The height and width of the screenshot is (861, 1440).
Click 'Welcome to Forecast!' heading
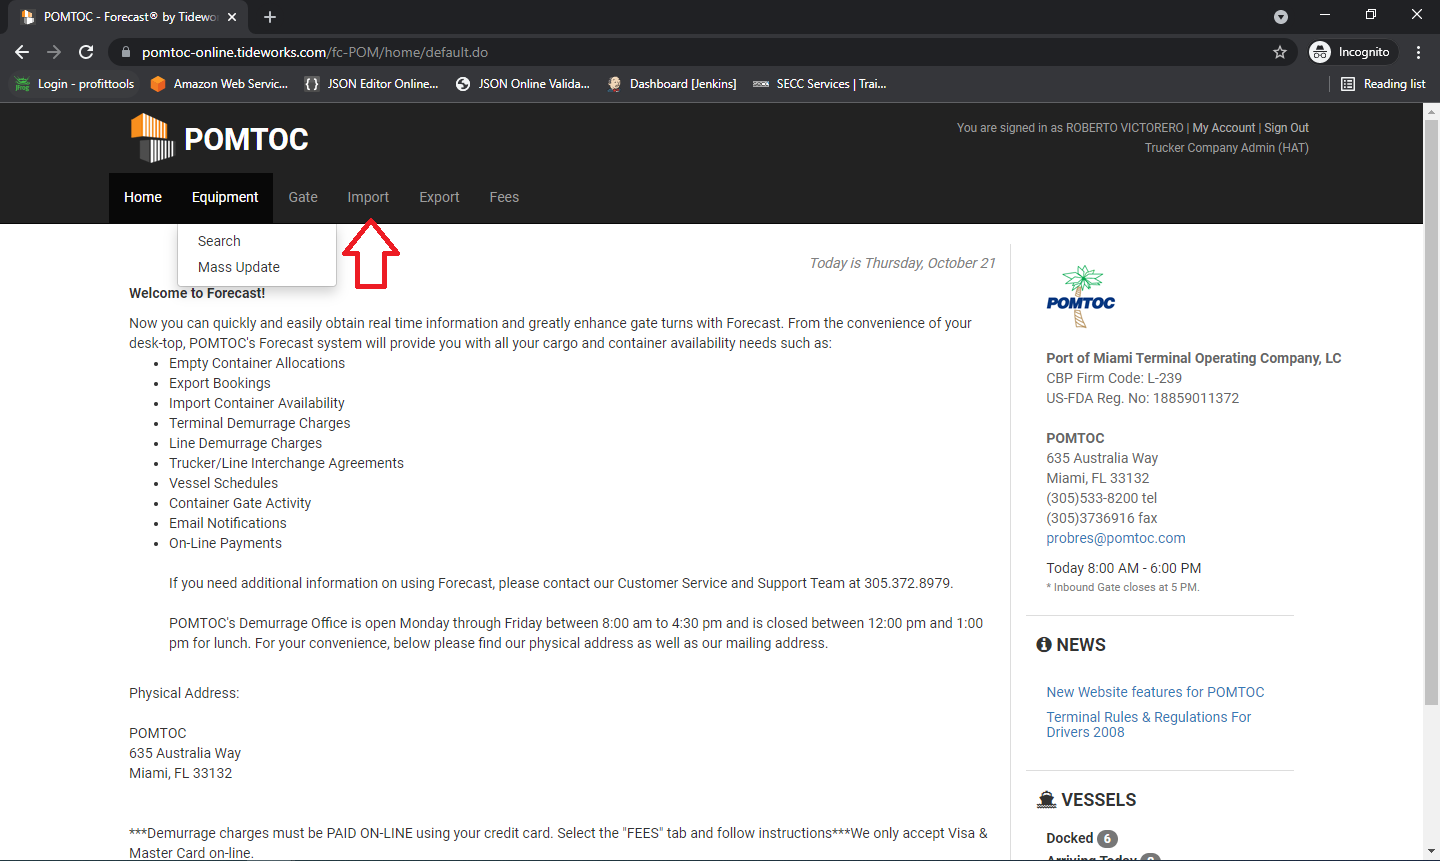197,293
